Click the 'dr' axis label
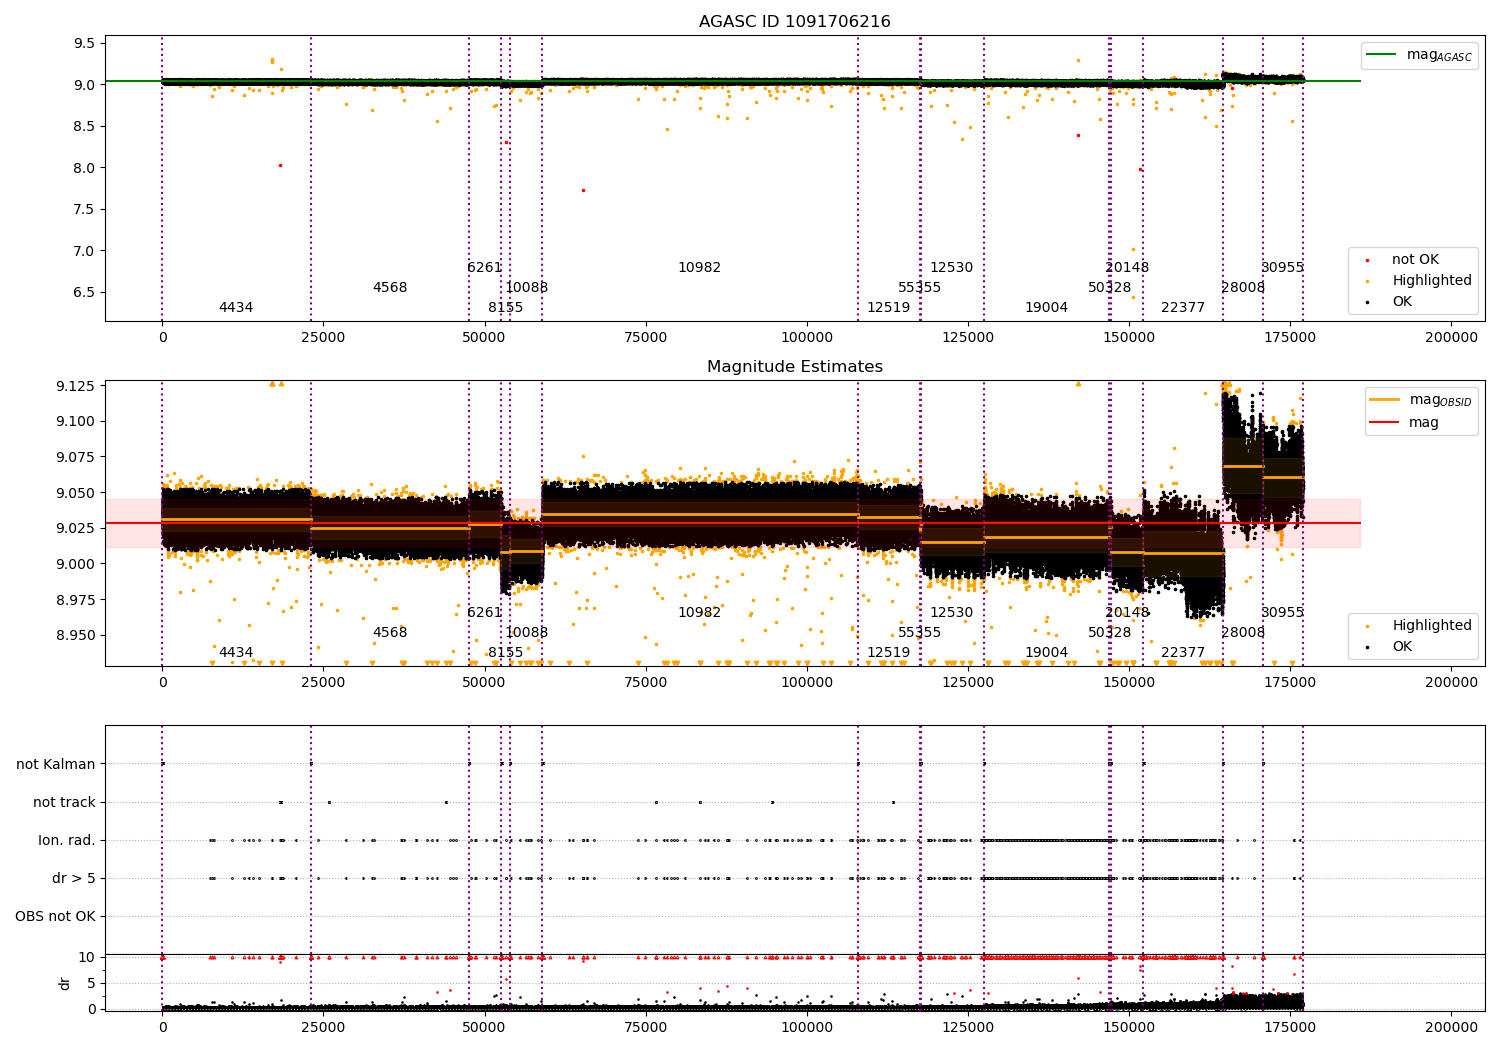This screenshot has width=1500, height=1050. (65, 983)
